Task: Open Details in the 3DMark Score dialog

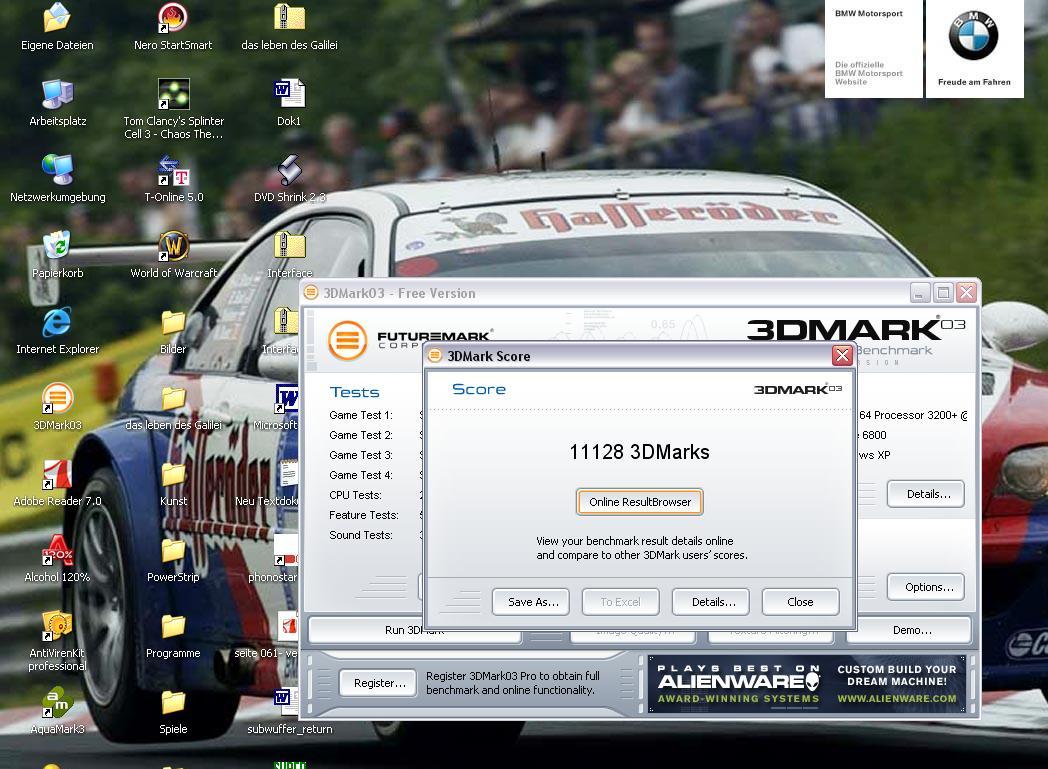Action: [710, 602]
